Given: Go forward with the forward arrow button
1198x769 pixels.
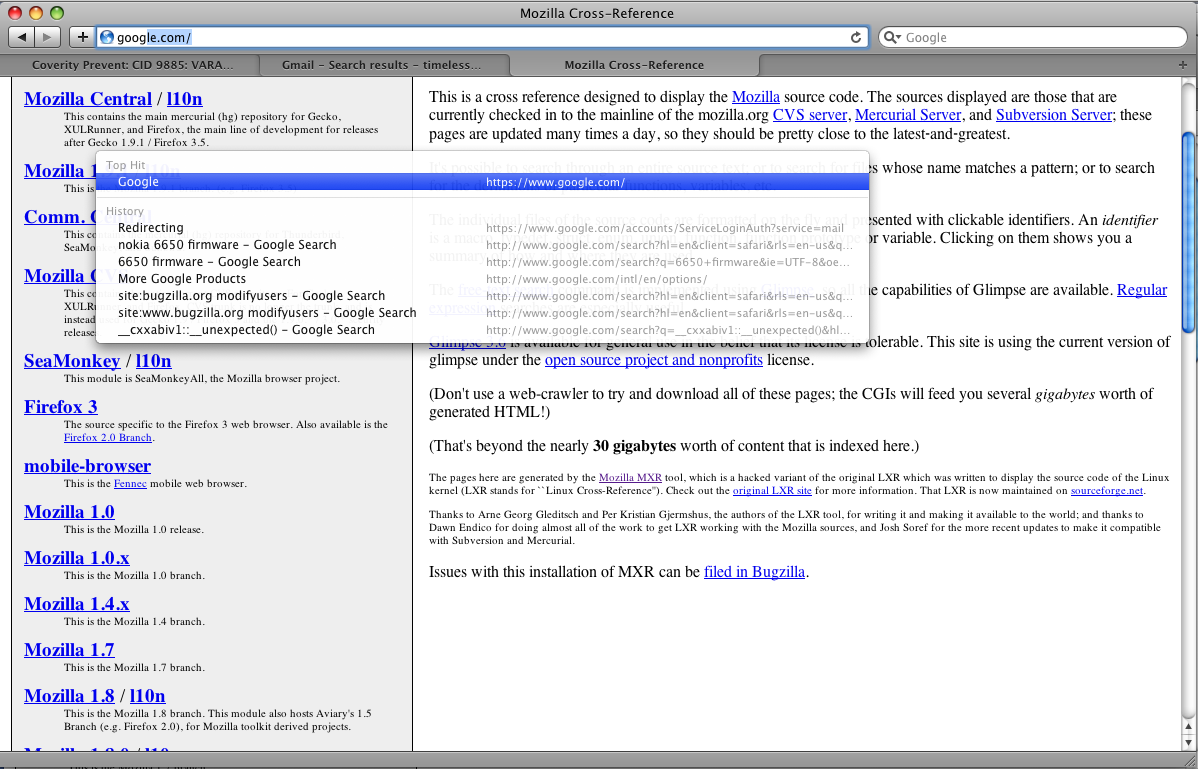Looking at the screenshot, I should click(47, 37).
